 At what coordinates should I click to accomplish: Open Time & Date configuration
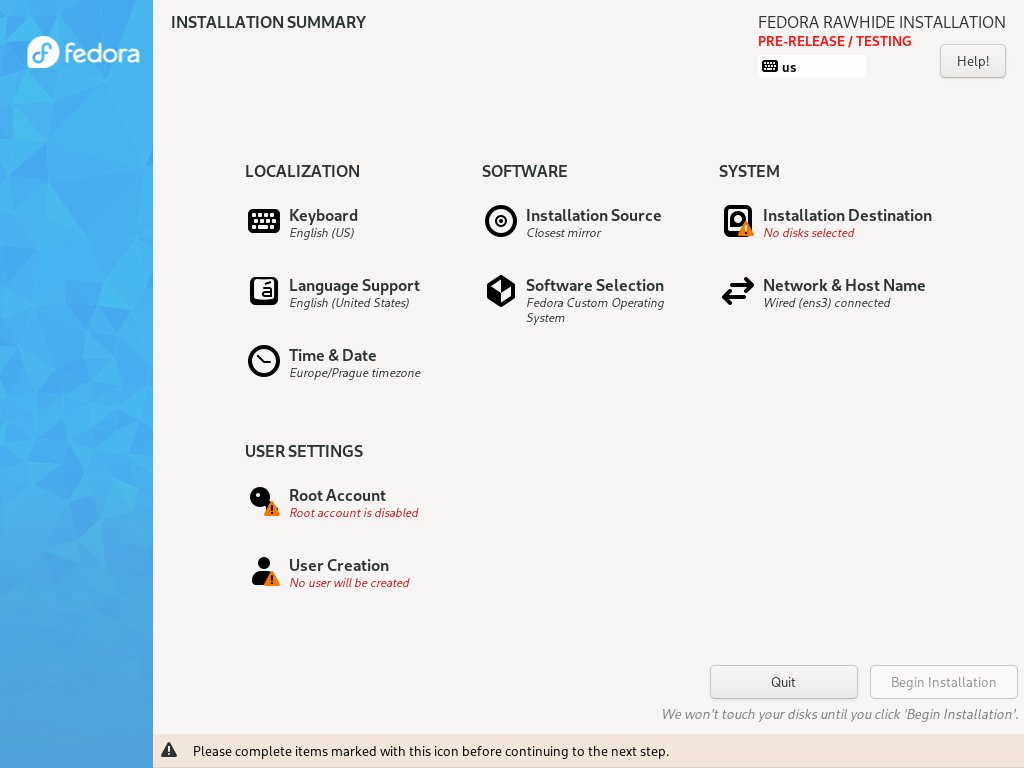point(332,355)
